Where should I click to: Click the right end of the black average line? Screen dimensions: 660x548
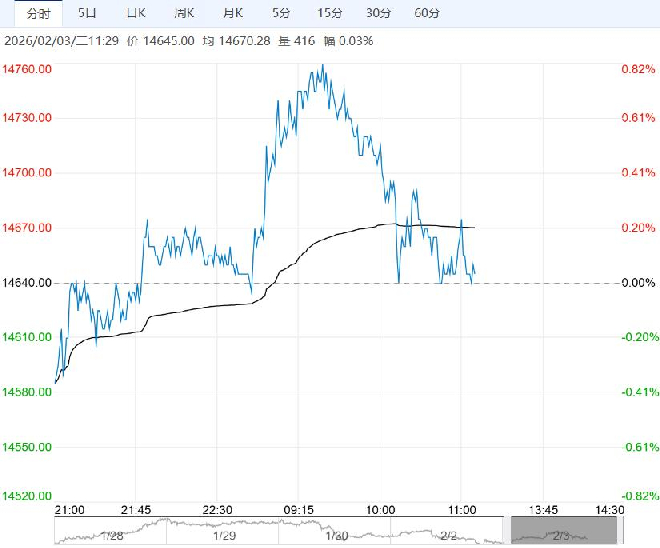pyautogui.click(x=473, y=228)
